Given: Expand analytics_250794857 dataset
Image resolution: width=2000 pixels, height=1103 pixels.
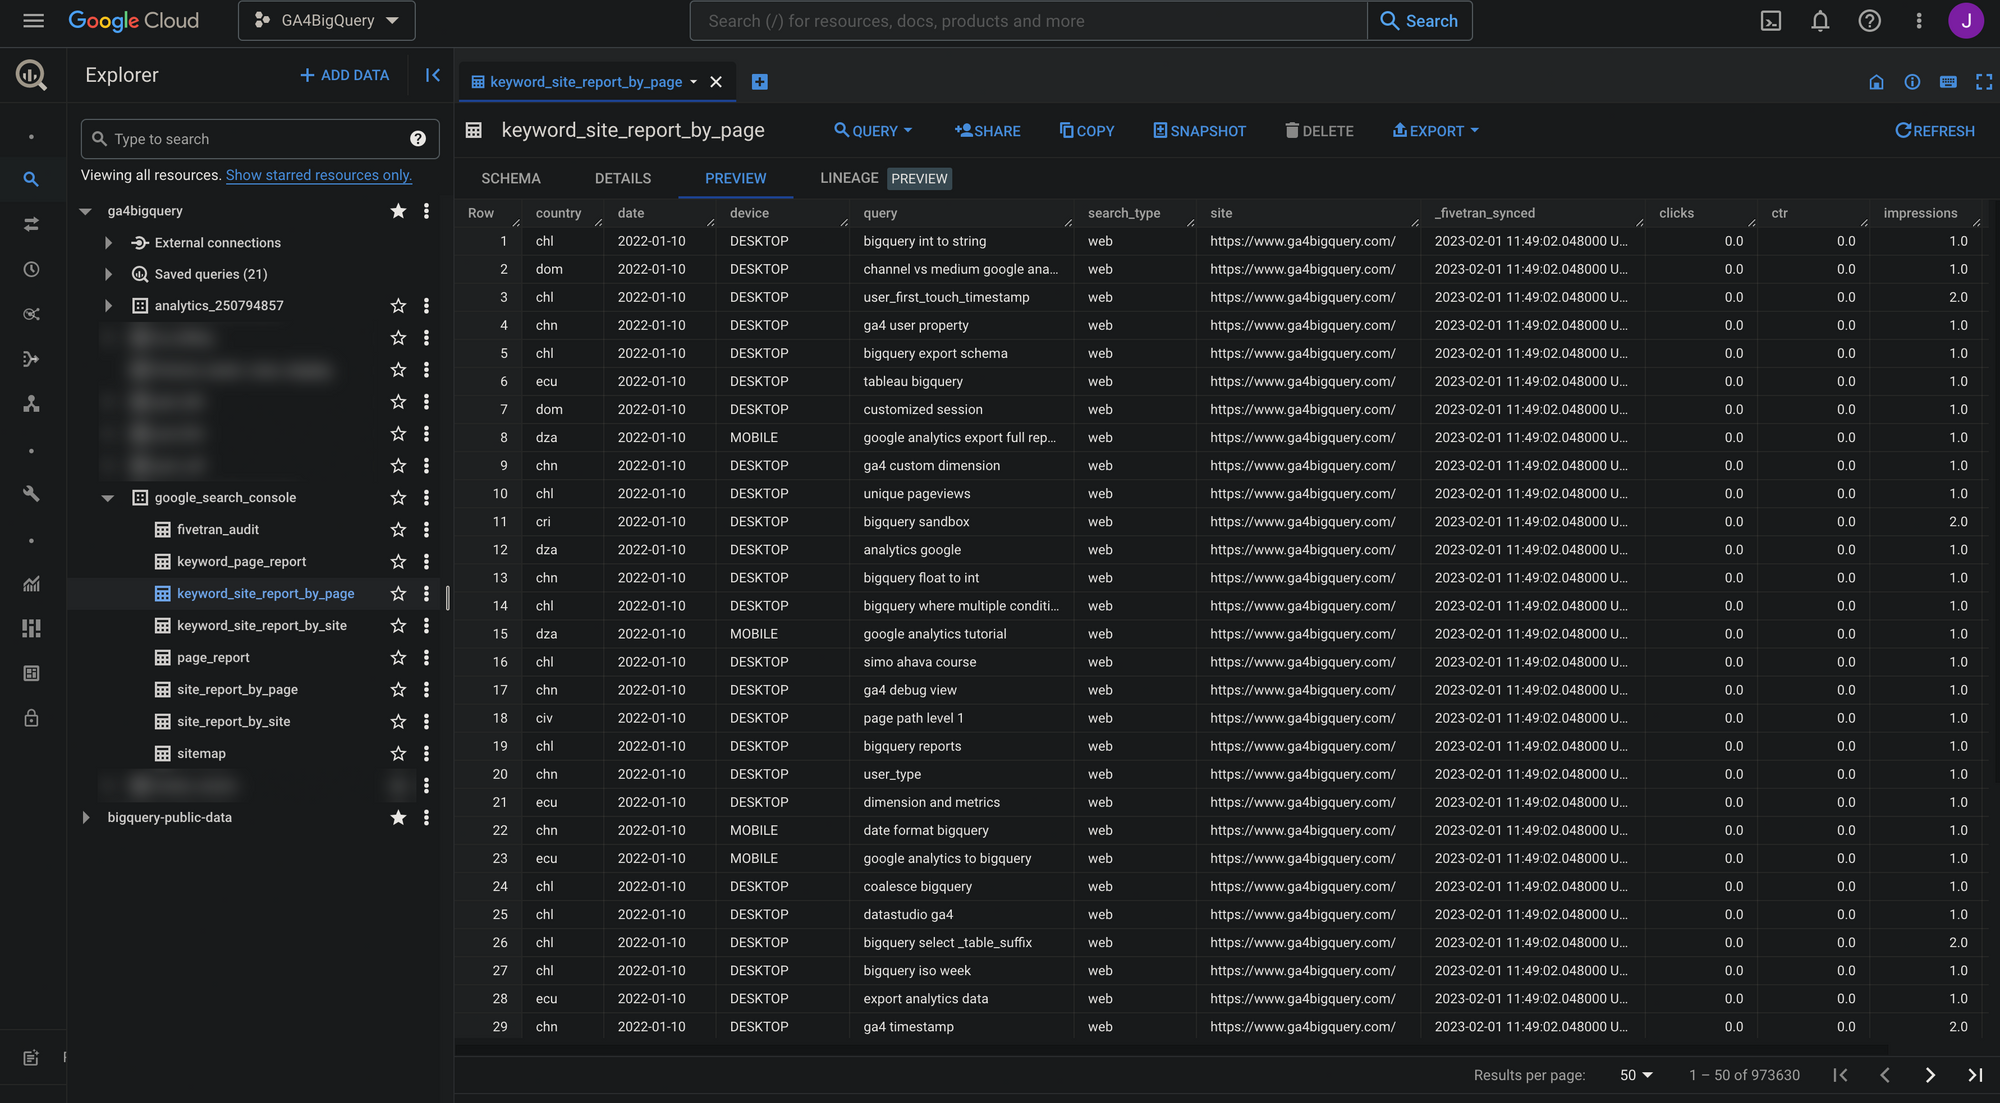Looking at the screenshot, I should (108, 306).
